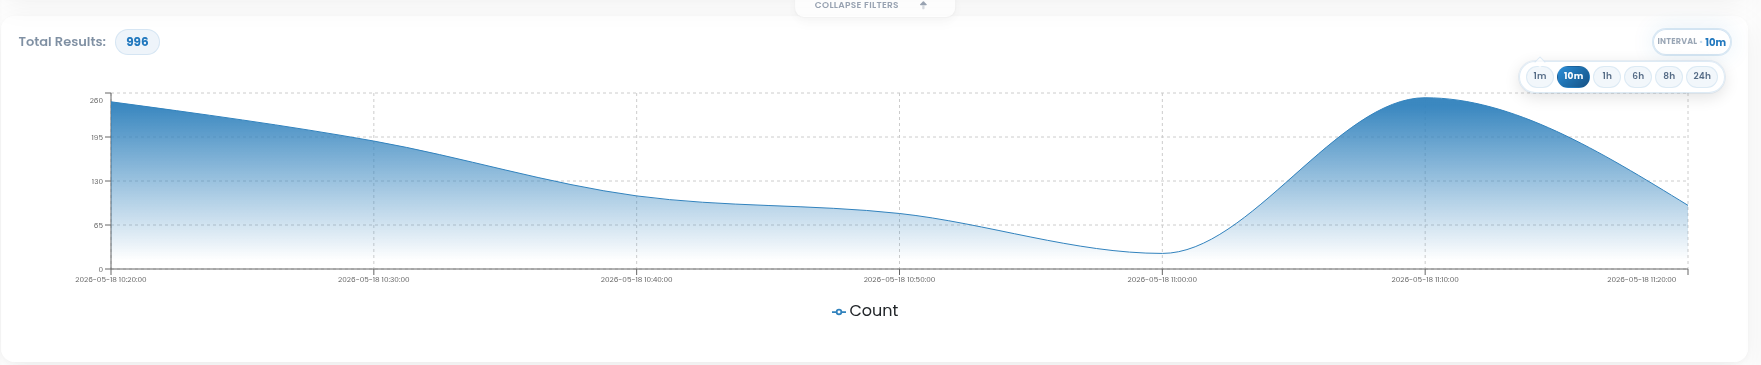Click the 10:30:00 x-axis timestamp
Image resolution: width=1761 pixels, height=365 pixels.
[374, 280]
